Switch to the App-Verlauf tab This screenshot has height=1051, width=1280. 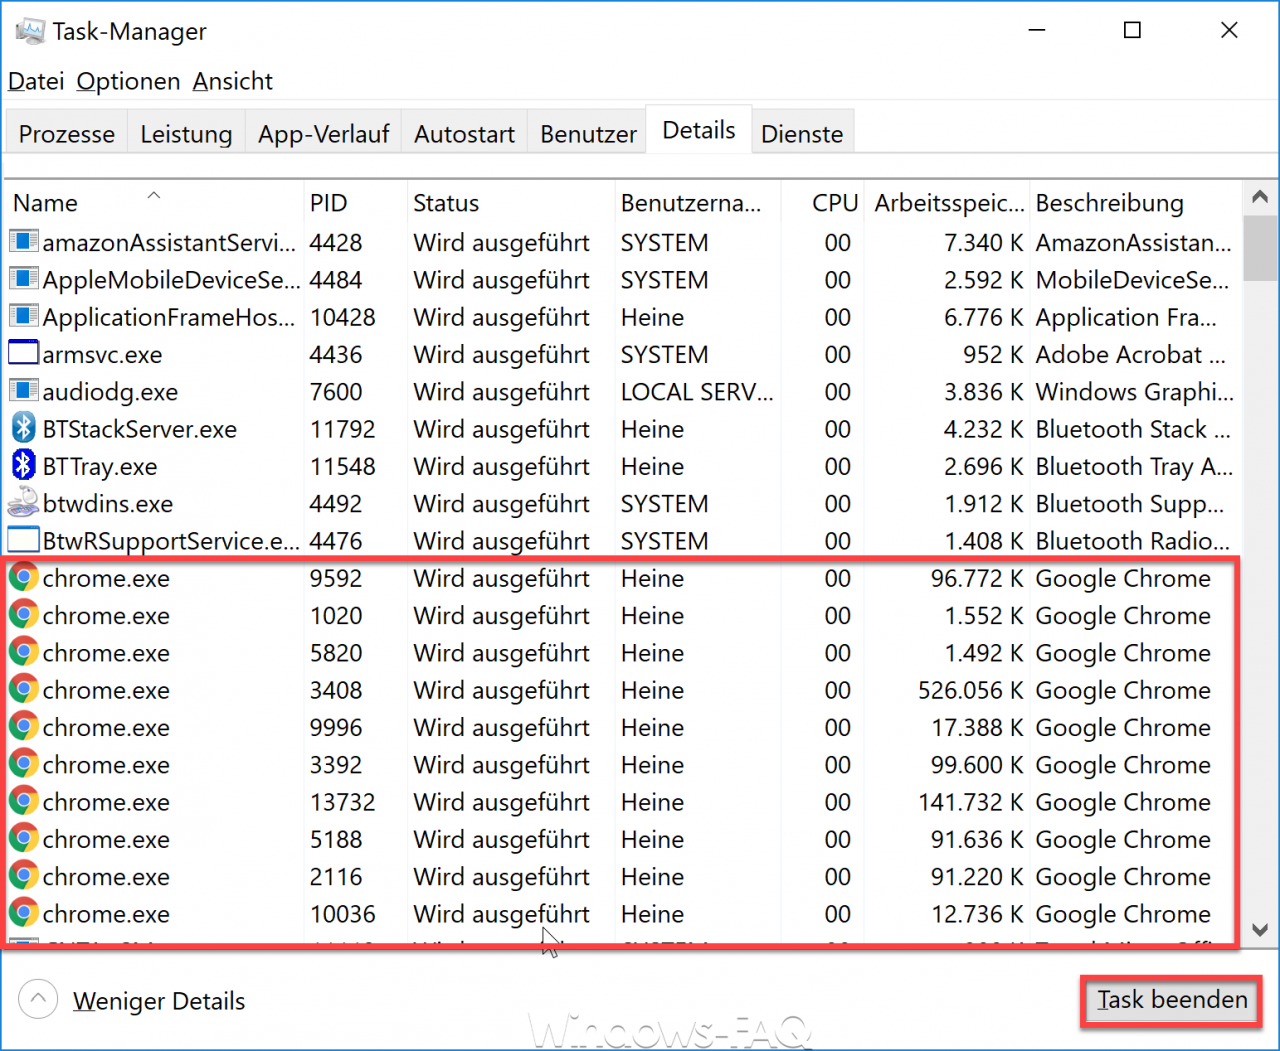323,133
